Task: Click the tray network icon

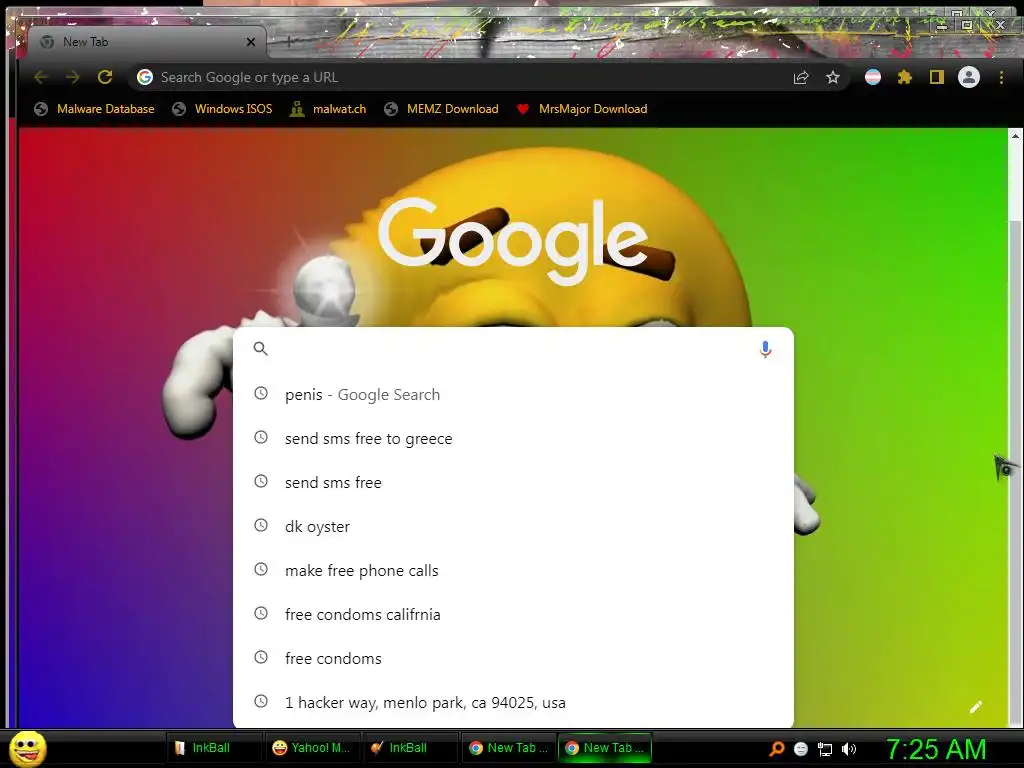Action: 825,749
